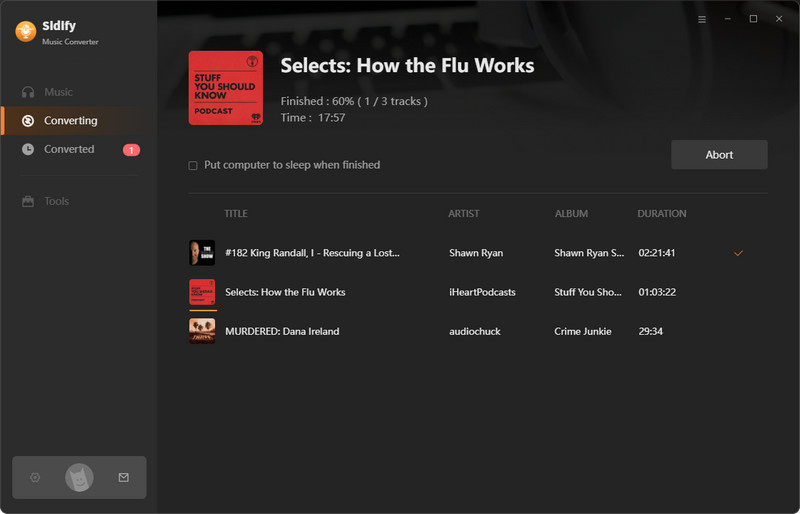Click artist iHeartPodcasts
800x514 pixels.
coord(482,292)
